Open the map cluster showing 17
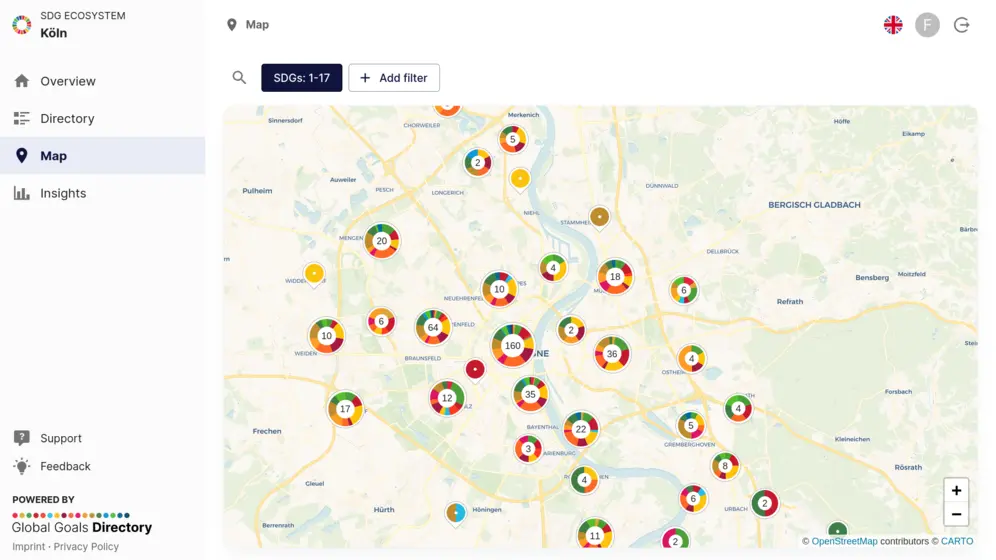 click(x=345, y=409)
